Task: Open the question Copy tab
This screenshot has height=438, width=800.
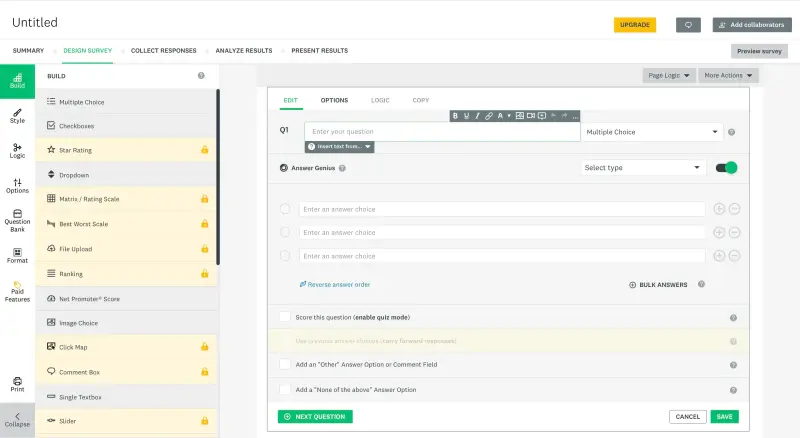Action: 421,100
